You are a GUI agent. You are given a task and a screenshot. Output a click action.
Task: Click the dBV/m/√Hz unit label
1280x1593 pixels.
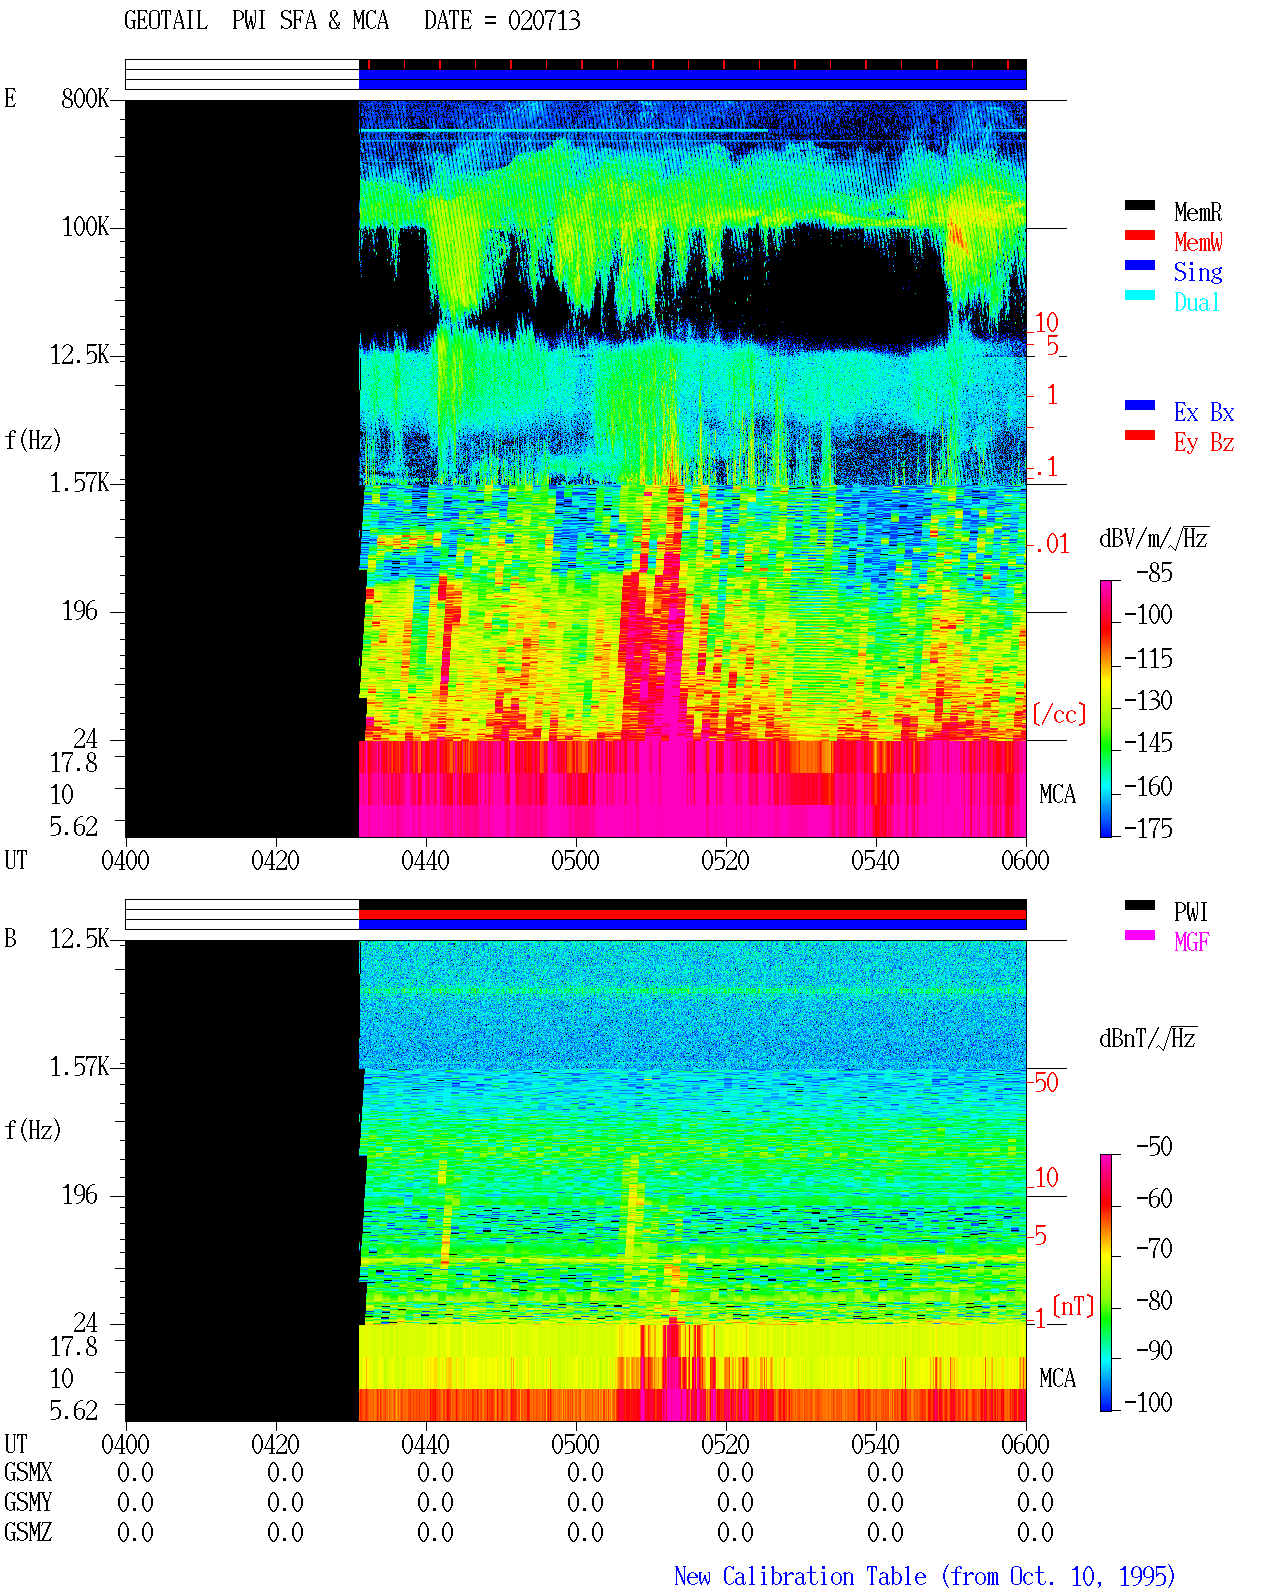(x=1154, y=538)
